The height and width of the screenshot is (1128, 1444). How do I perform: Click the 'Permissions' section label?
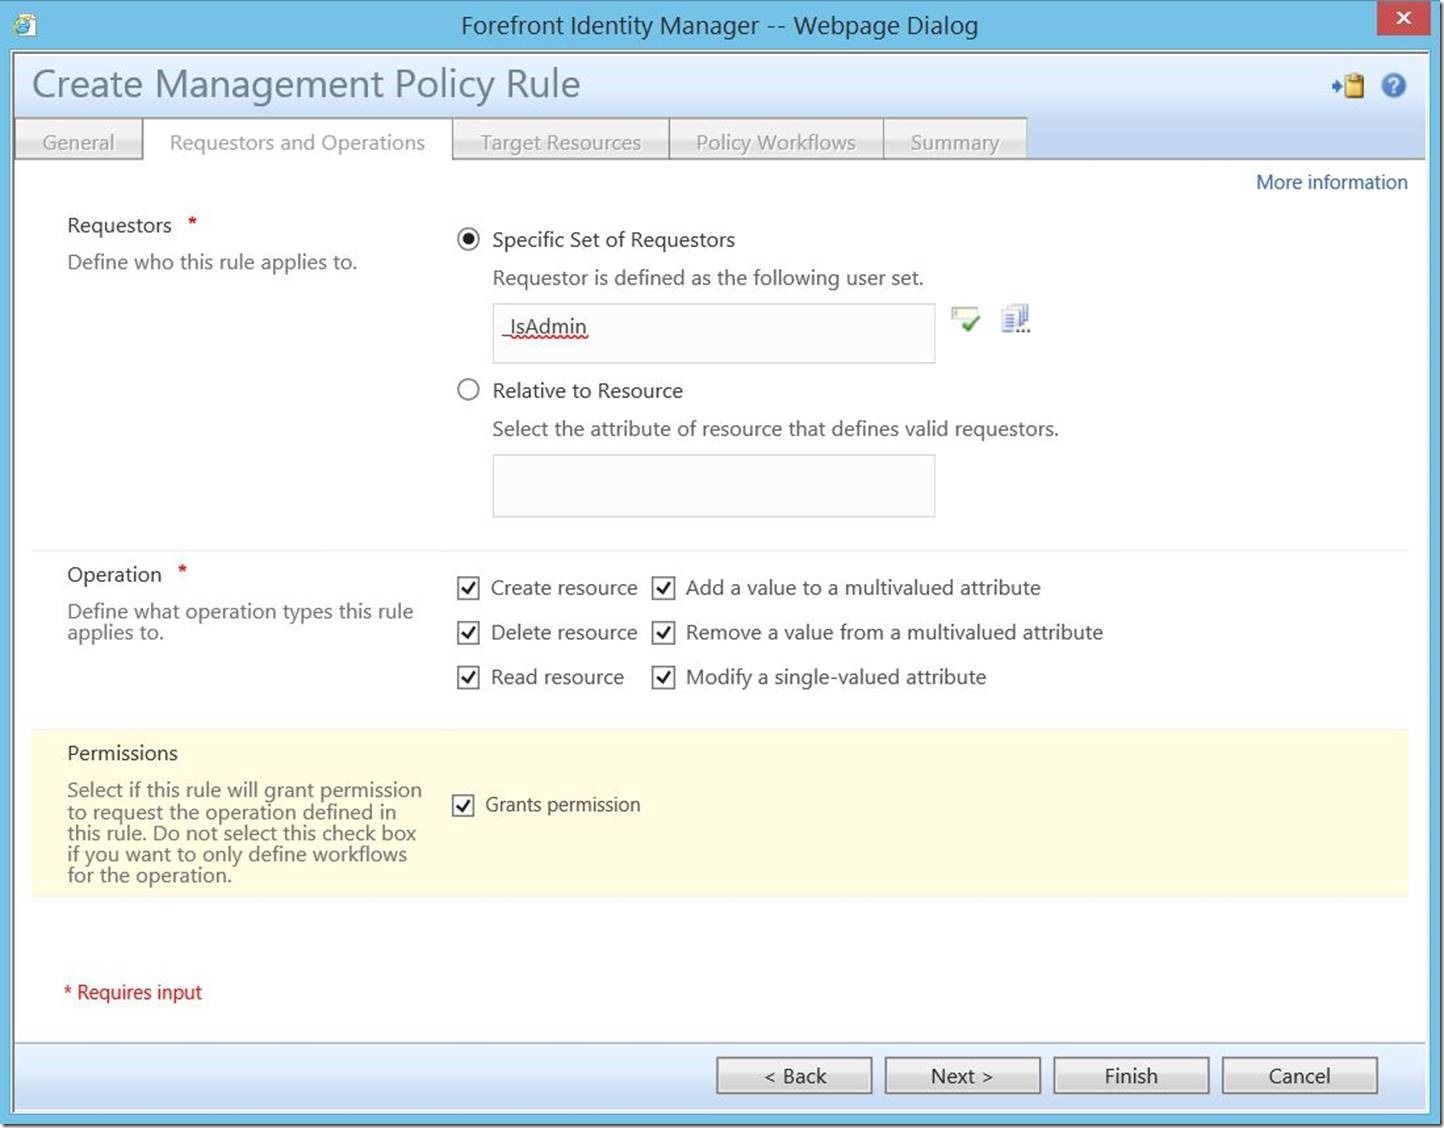pyautogui.click(x=122, y=753)
